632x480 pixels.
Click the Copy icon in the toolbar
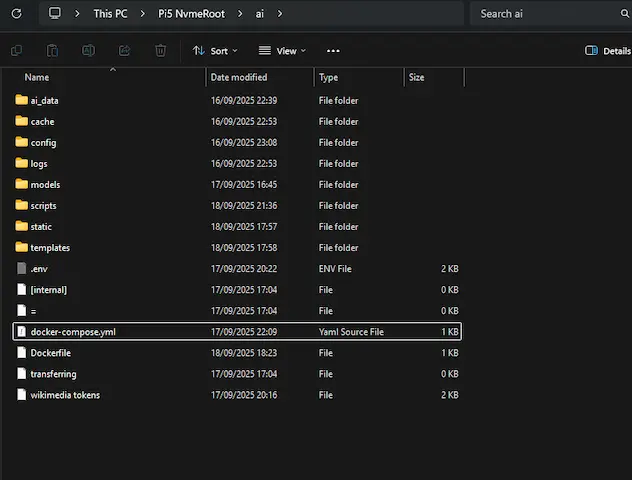[17, 51]
